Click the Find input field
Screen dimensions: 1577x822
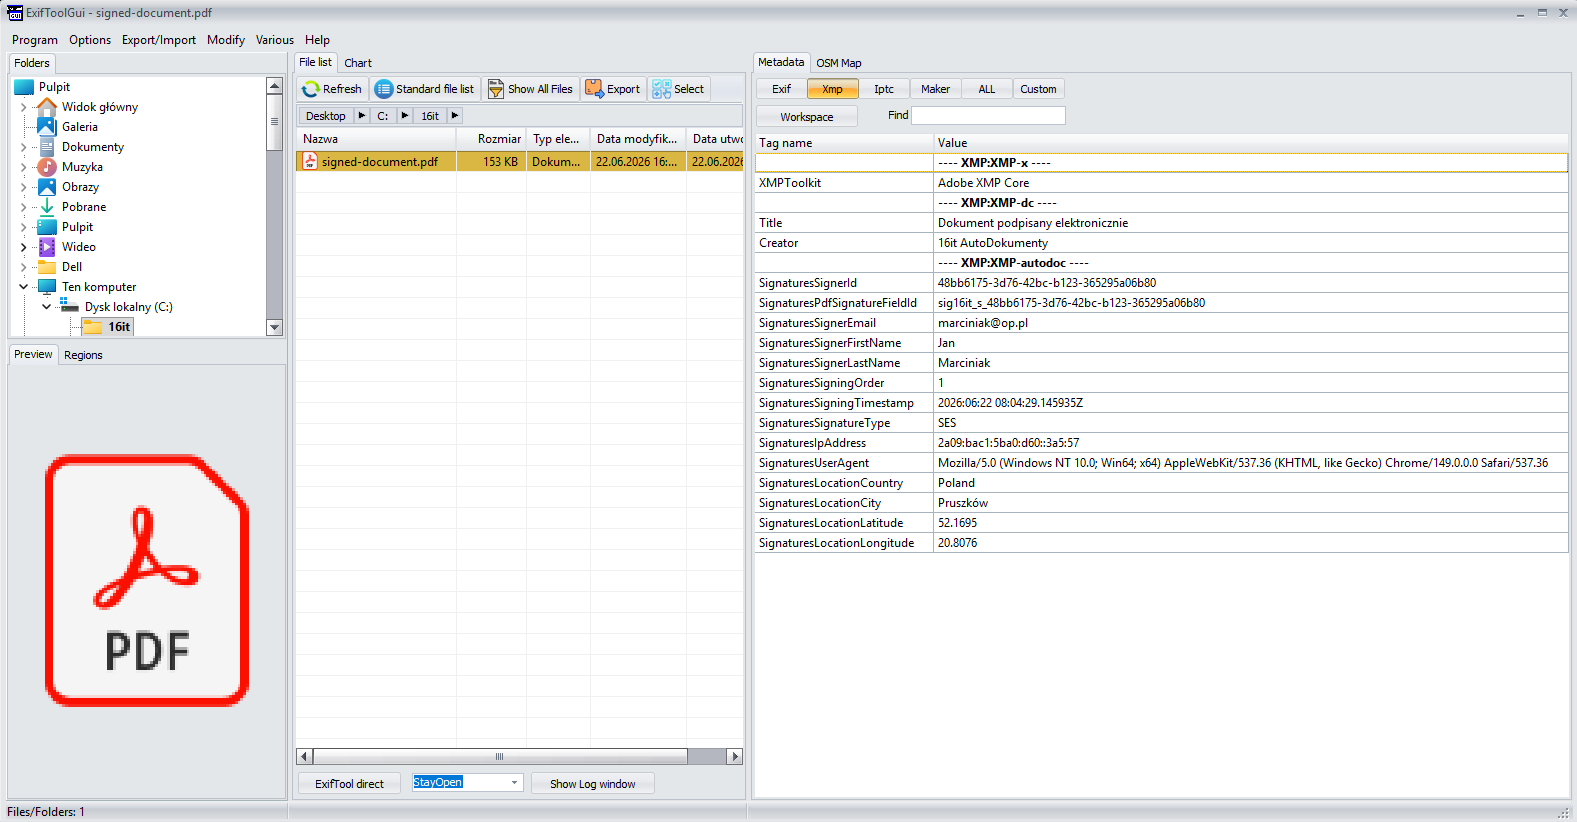point(988,116)
